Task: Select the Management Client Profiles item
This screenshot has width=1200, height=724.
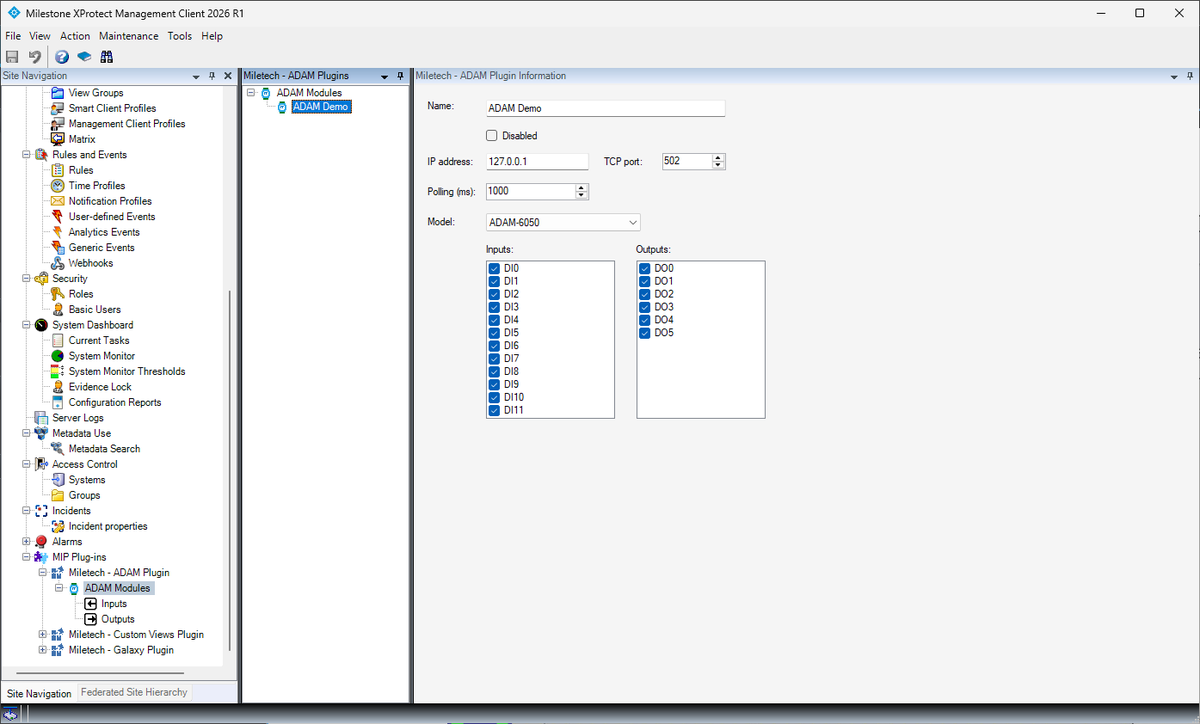Action: [127, 124]
